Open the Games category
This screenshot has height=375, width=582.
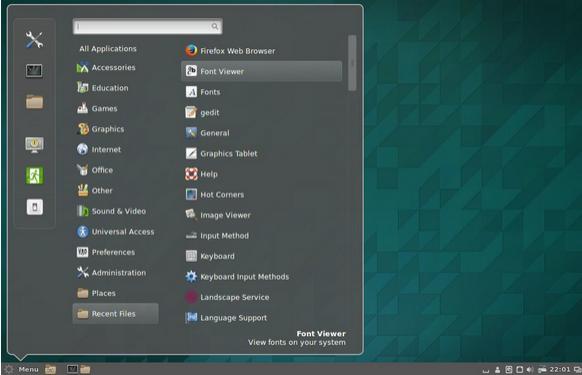[x=116, y=108]
